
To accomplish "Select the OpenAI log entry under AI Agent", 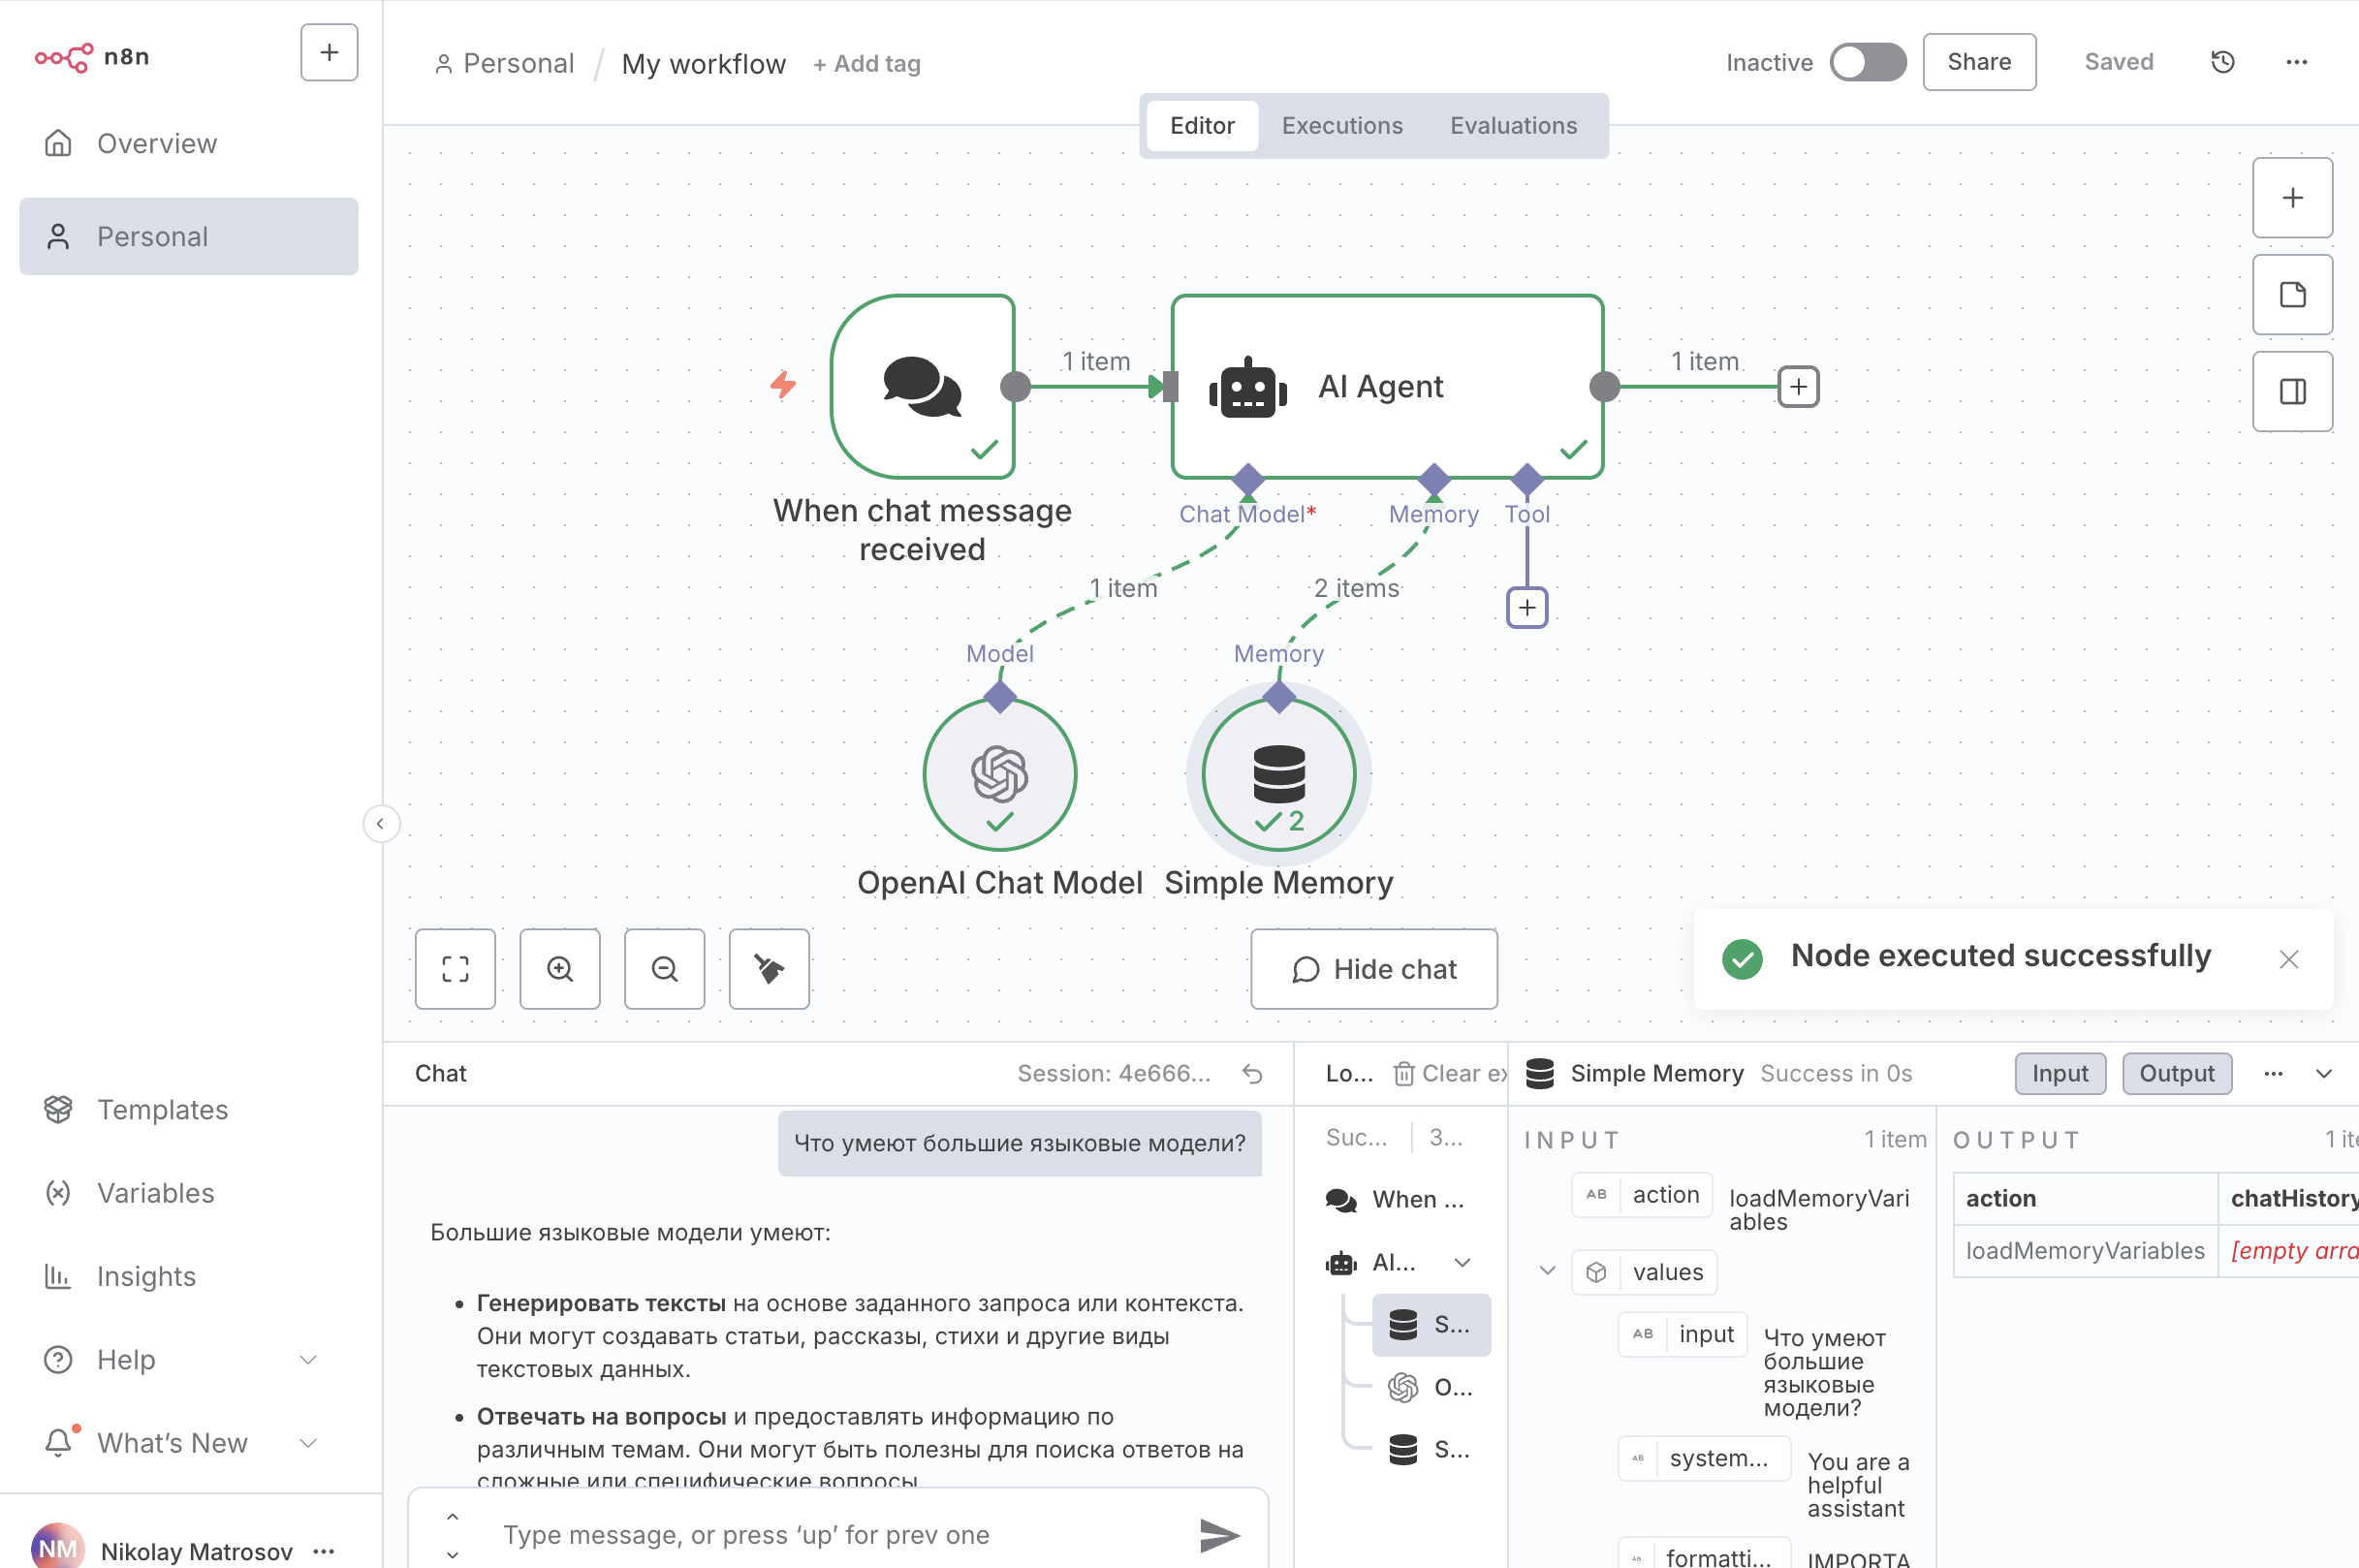I will click(x=1431, y=1387).
